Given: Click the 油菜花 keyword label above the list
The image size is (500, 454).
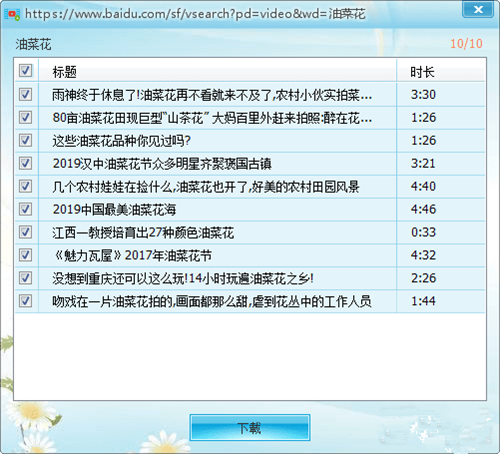Looking at the screenshot, I should [x=33, y=45].
